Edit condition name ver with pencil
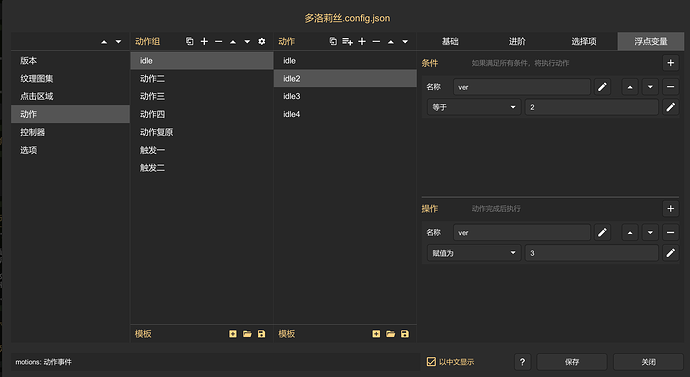The height and width of the screenshot is (377, 690). 602,87
